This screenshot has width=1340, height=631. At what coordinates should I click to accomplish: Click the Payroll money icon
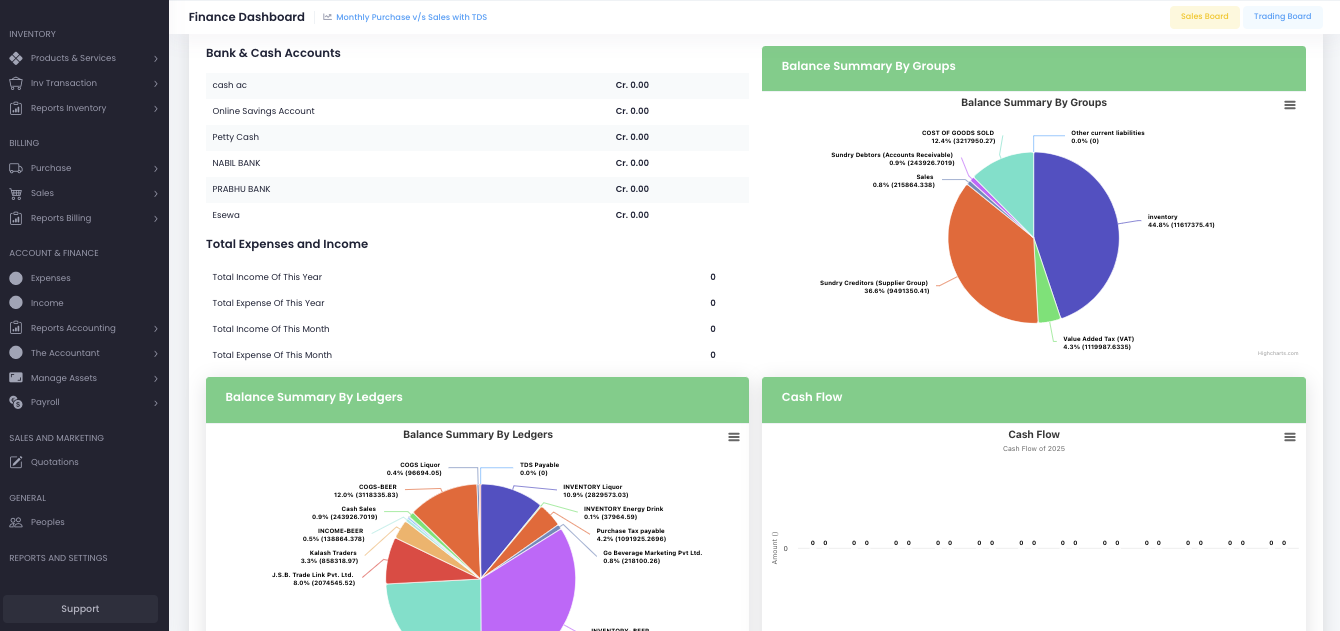tap(16, 402)
